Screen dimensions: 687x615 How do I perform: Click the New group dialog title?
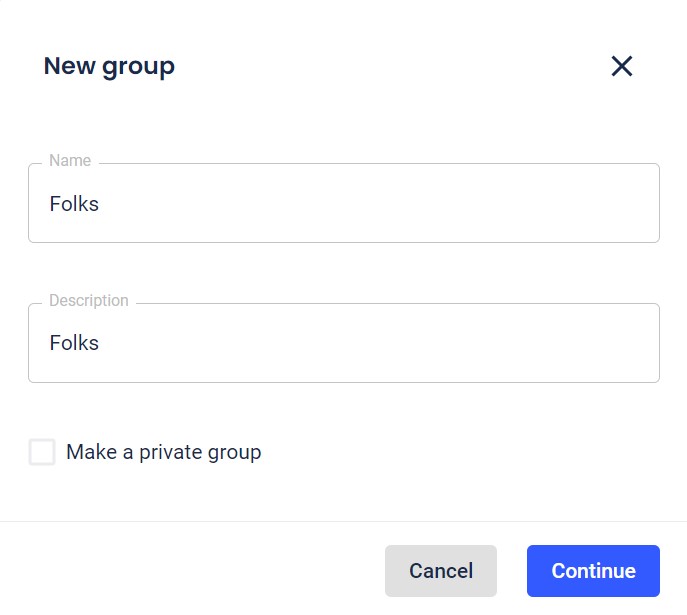(109, 67)
